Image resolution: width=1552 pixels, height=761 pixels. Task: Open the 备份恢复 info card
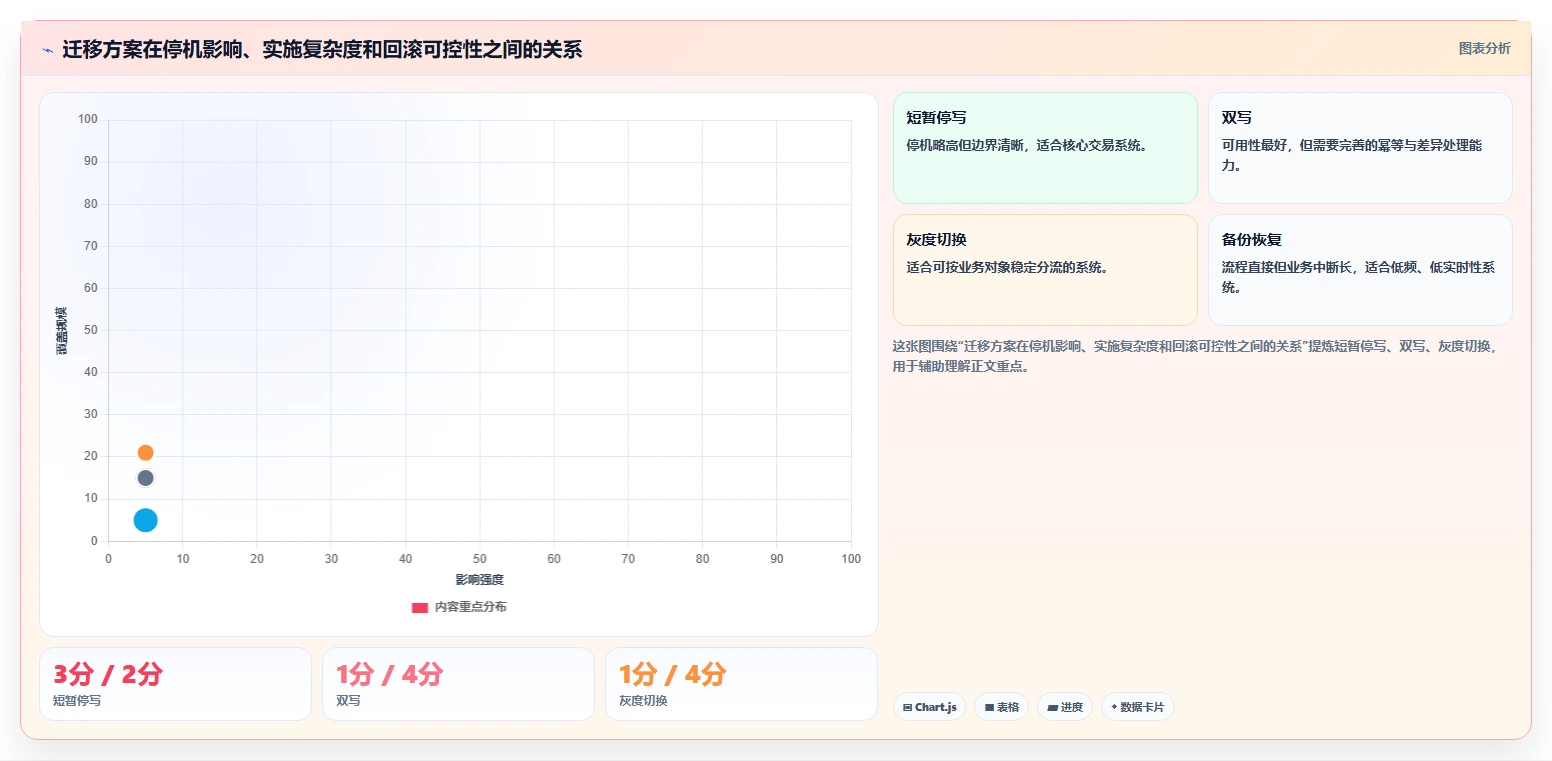[x=1360, y=270]
